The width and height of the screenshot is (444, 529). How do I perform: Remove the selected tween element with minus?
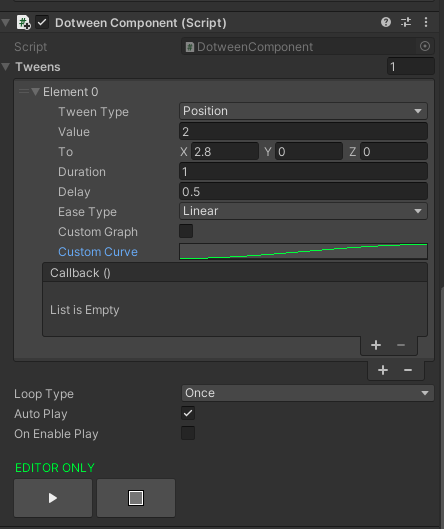point(408,370)
